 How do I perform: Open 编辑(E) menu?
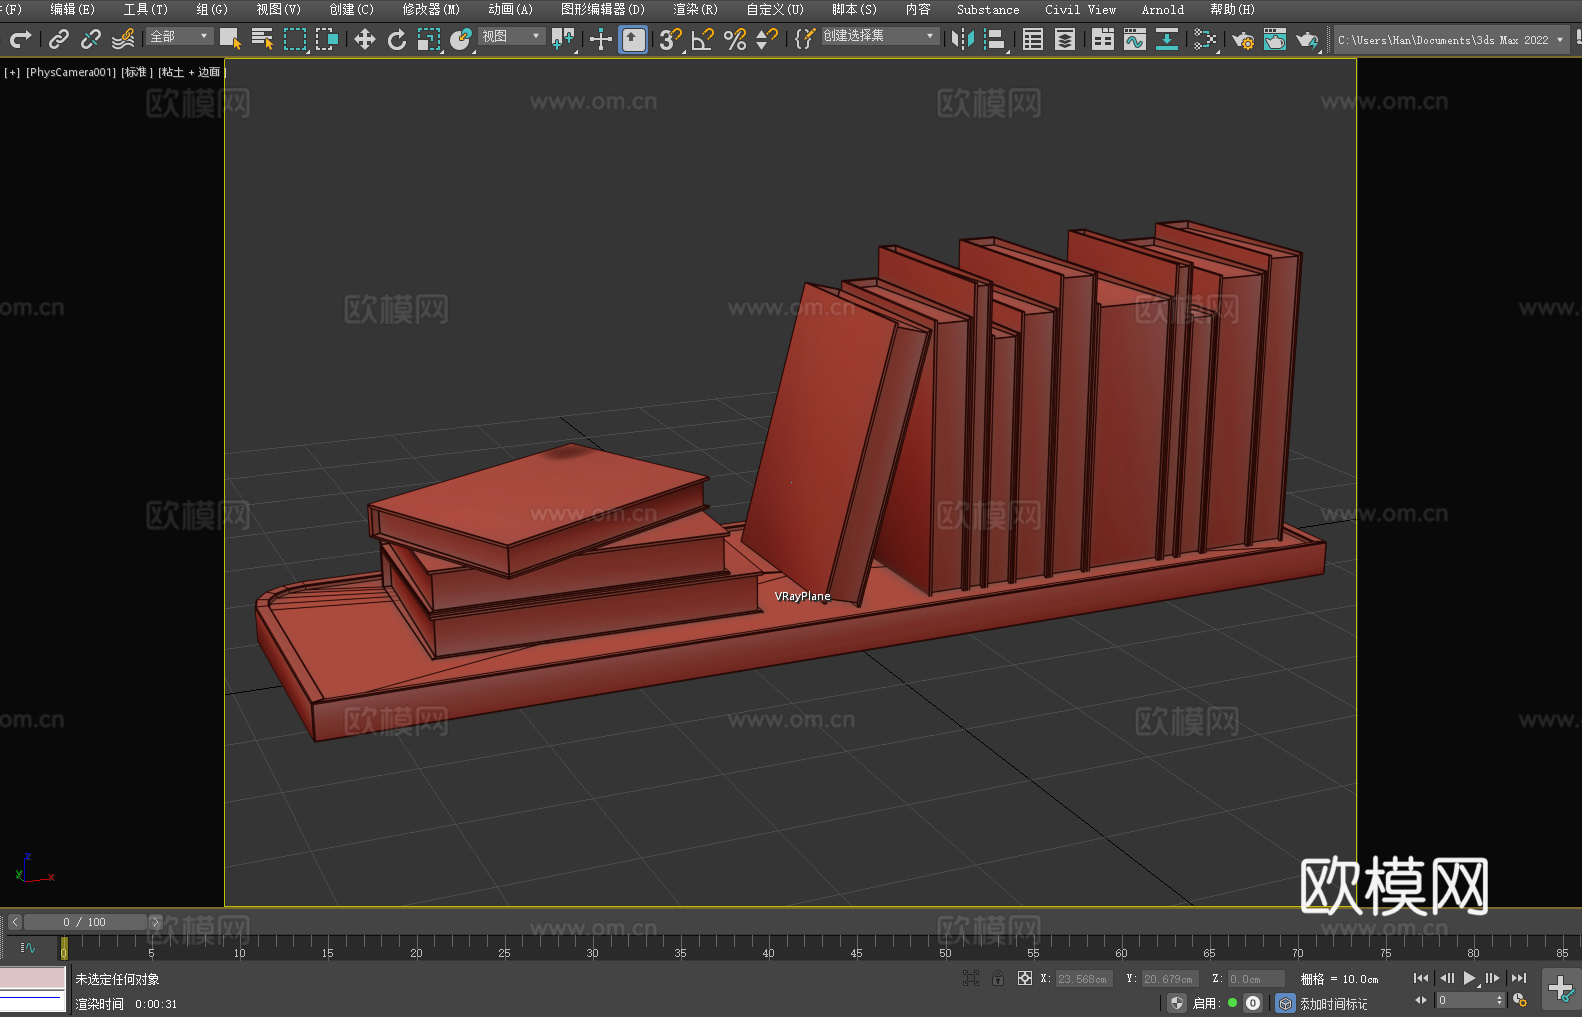pos(72,9)
